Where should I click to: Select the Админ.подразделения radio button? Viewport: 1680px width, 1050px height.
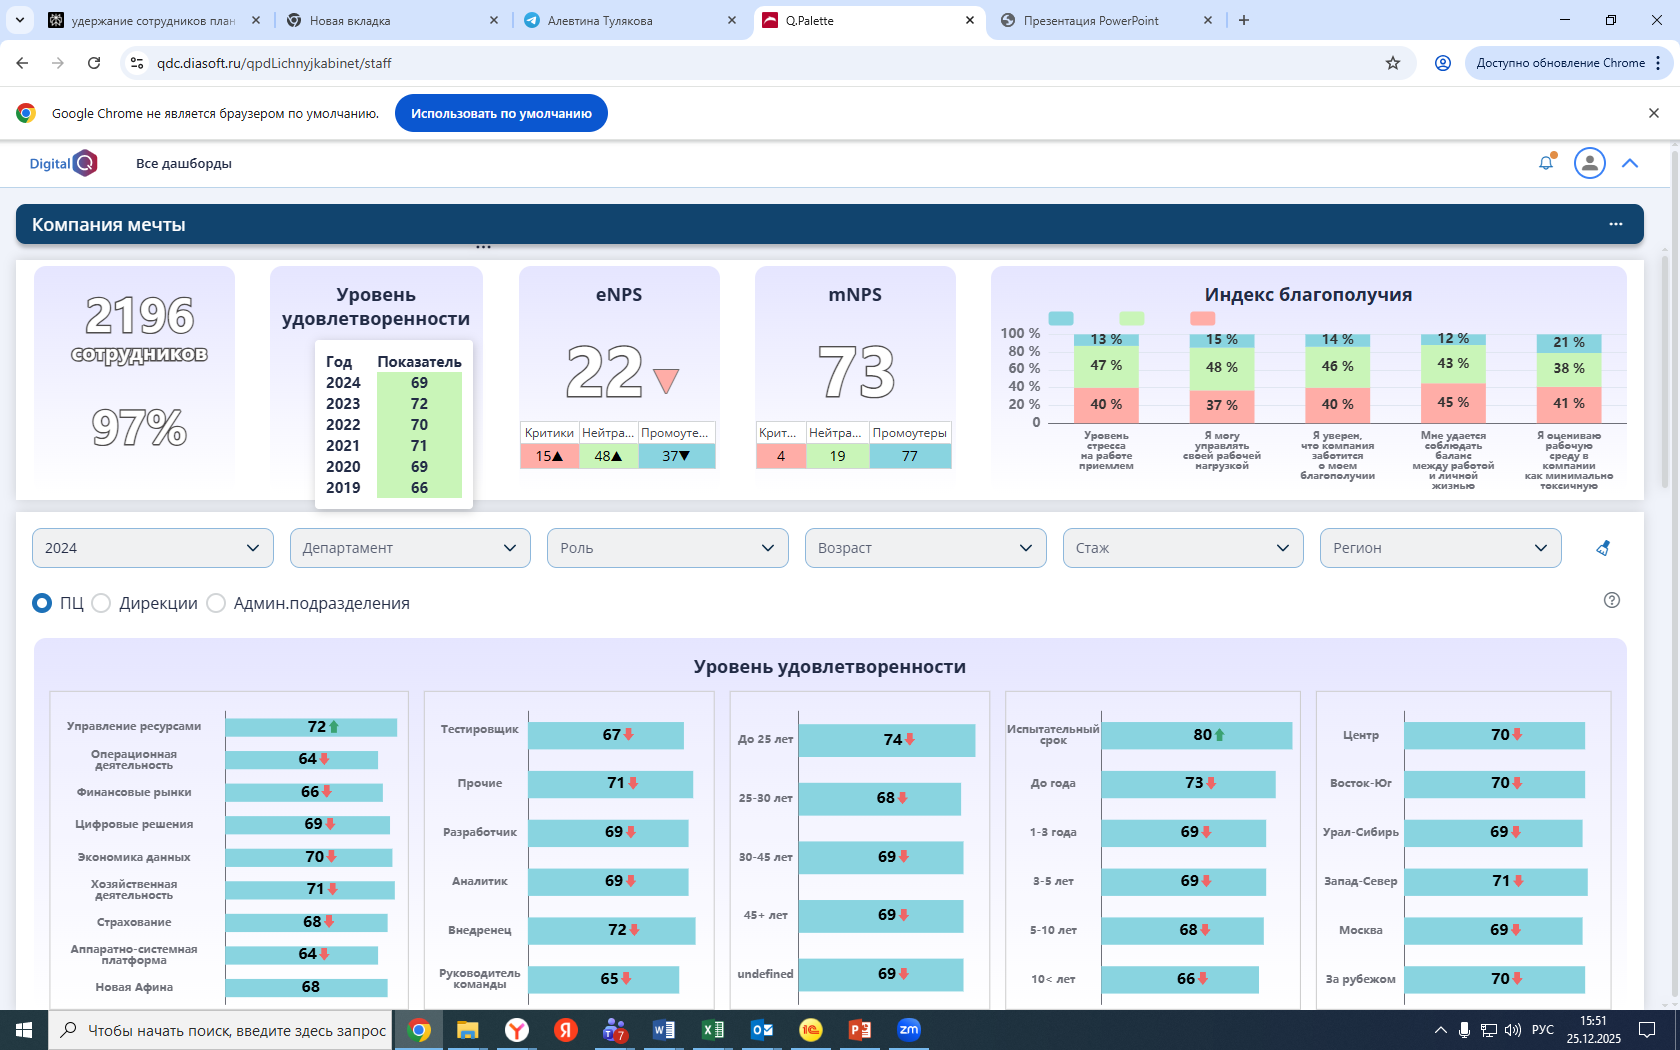pos(216,603)
